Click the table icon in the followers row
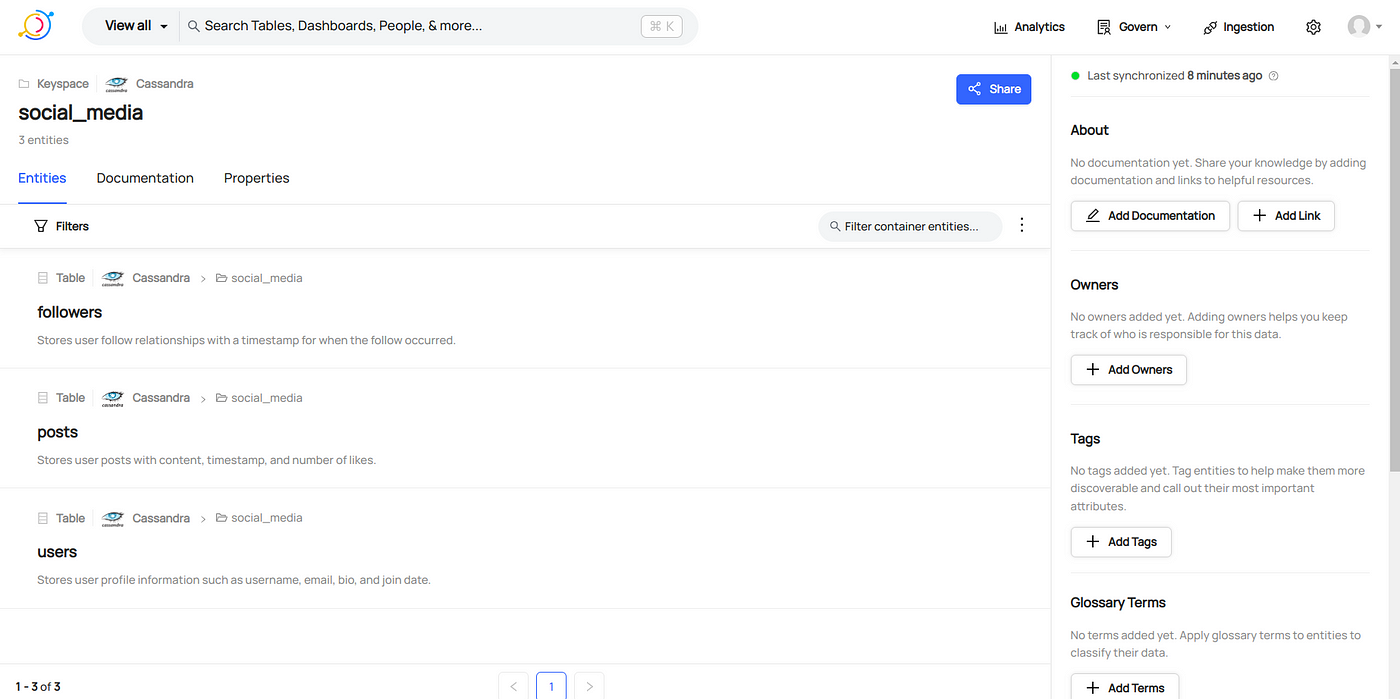The image size is (1400, 699). click(42, 278)
